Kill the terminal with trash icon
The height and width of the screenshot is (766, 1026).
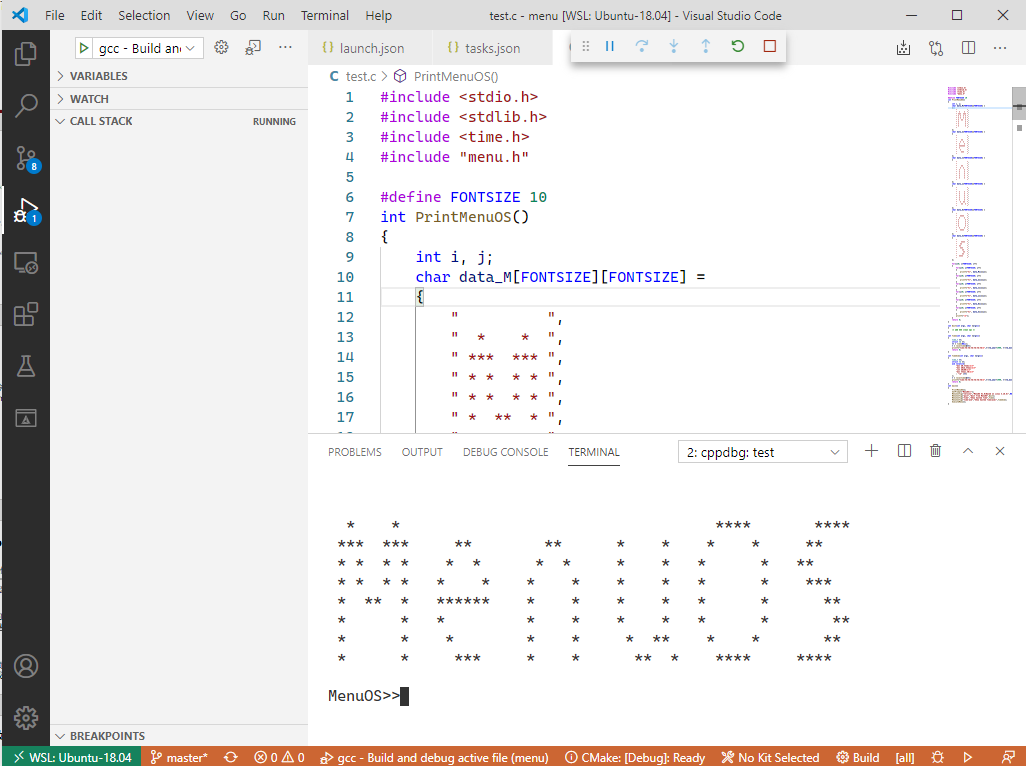pyautogui.click(x=935, y=451)
